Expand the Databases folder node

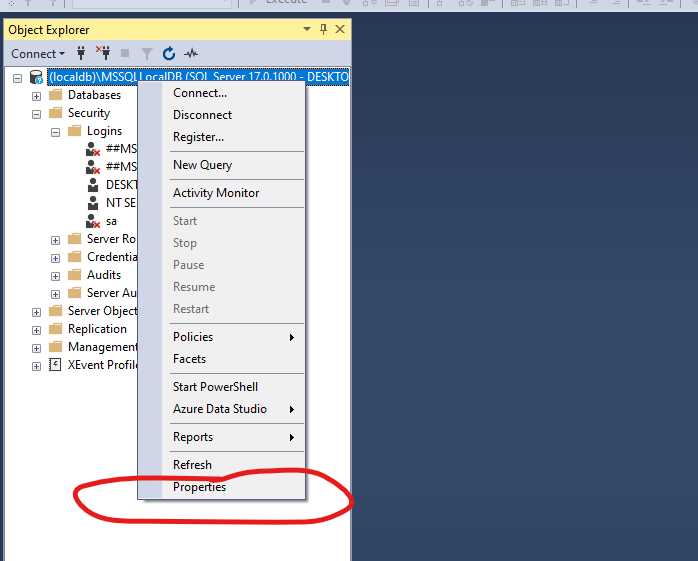(37, 96)
